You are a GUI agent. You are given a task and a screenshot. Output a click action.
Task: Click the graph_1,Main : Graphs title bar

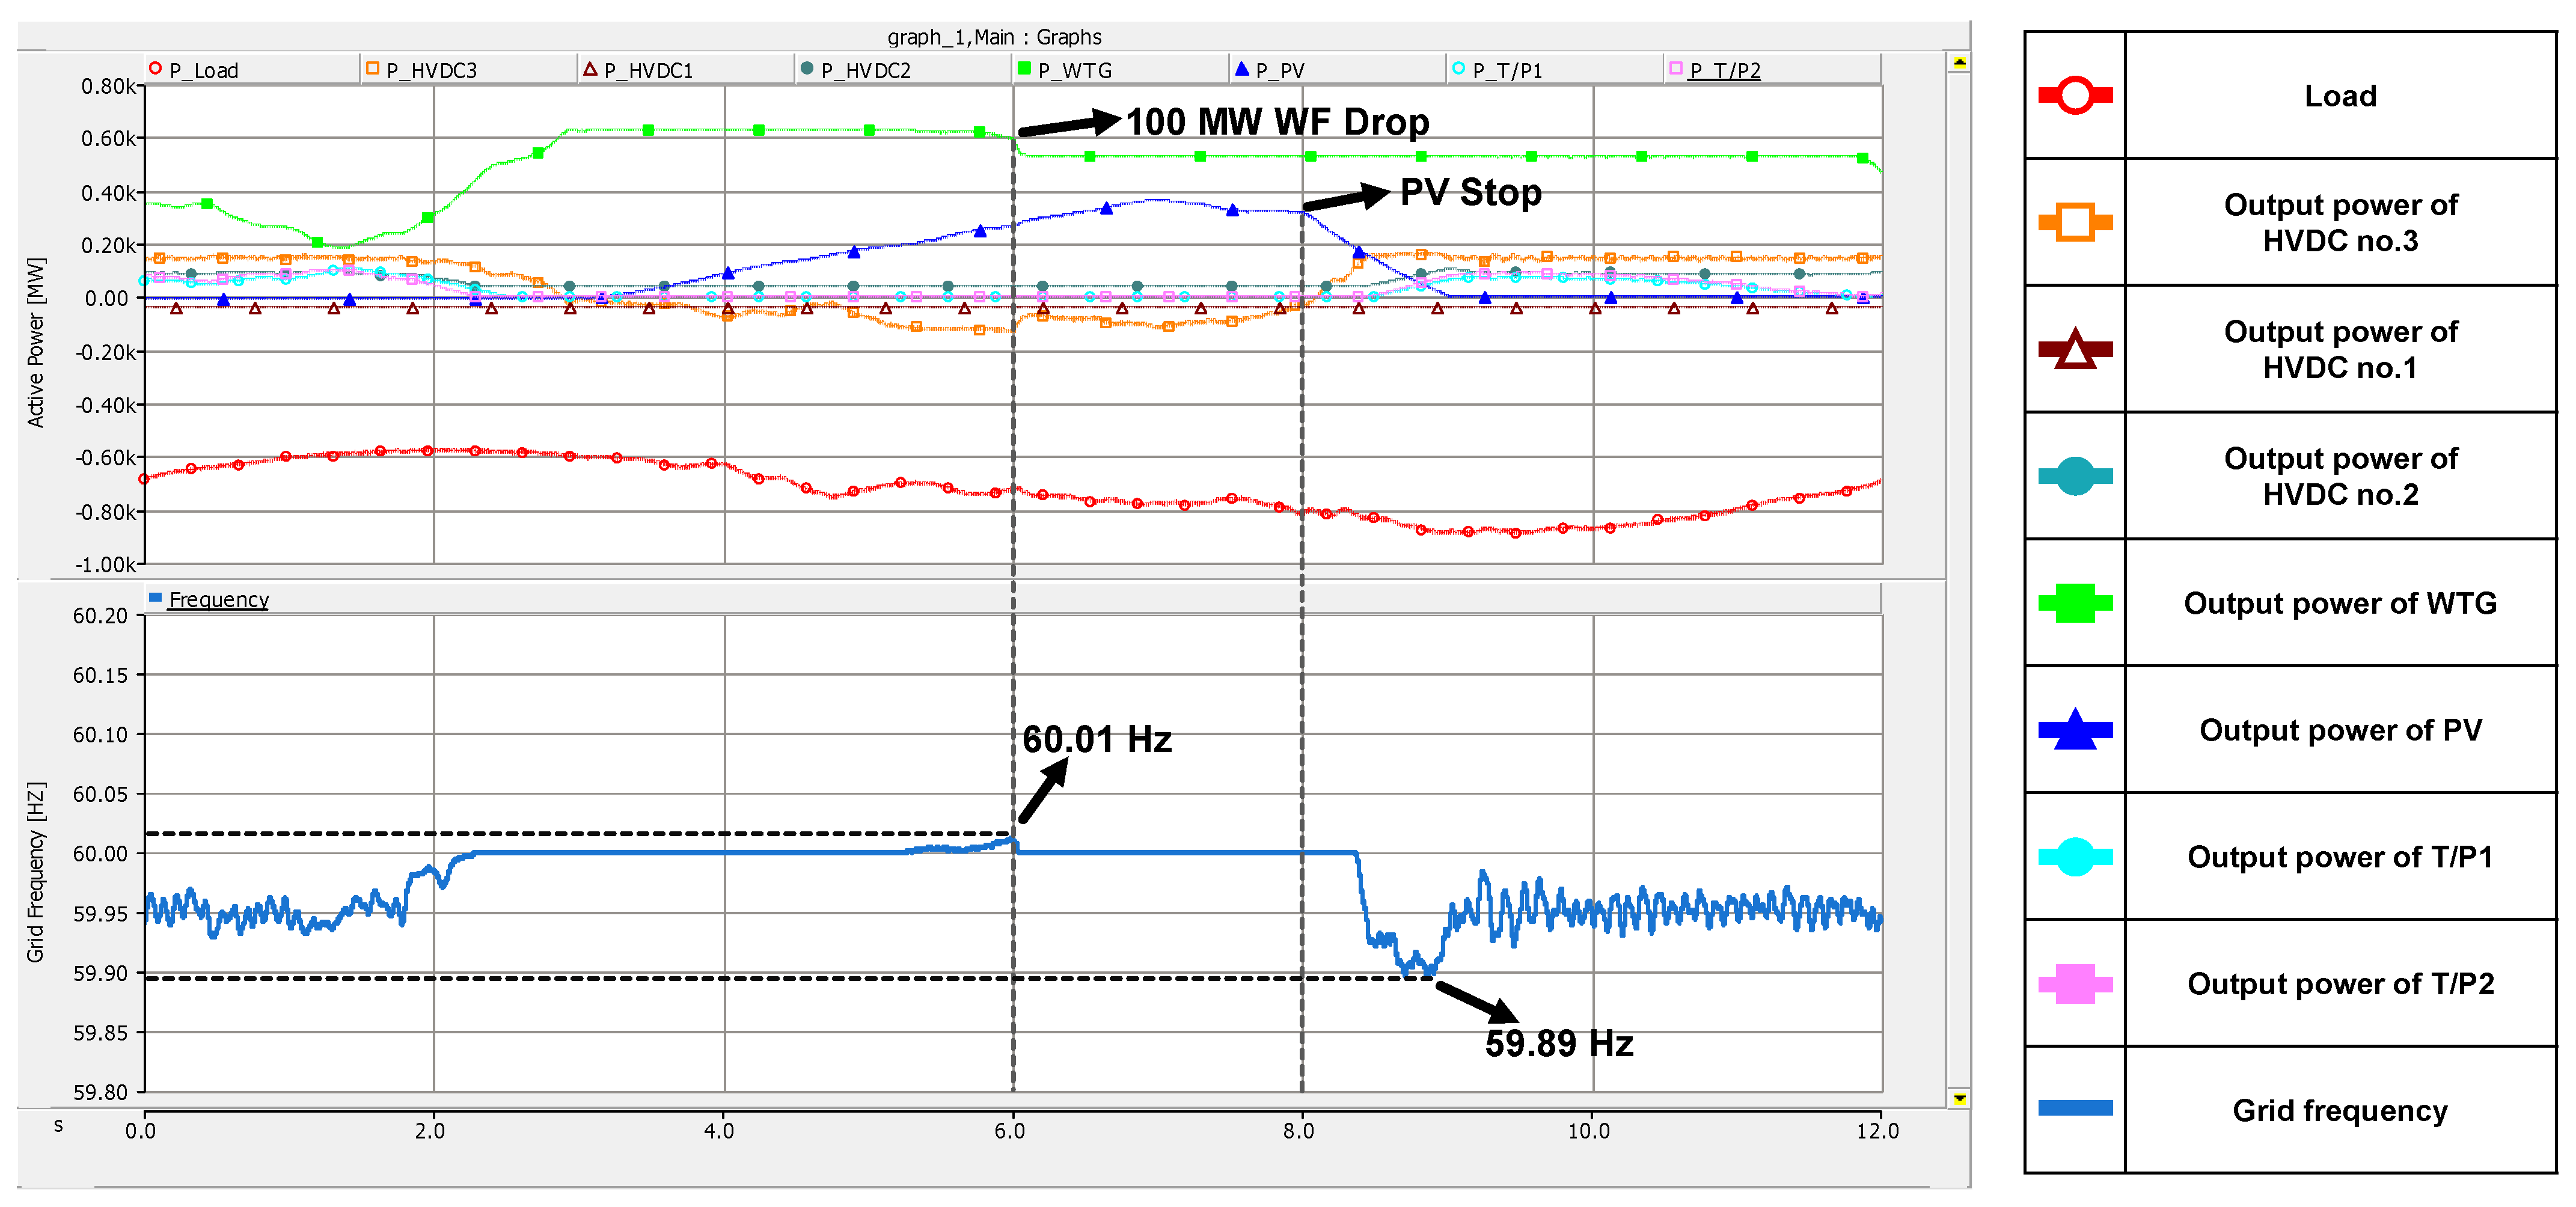(994, 37)
